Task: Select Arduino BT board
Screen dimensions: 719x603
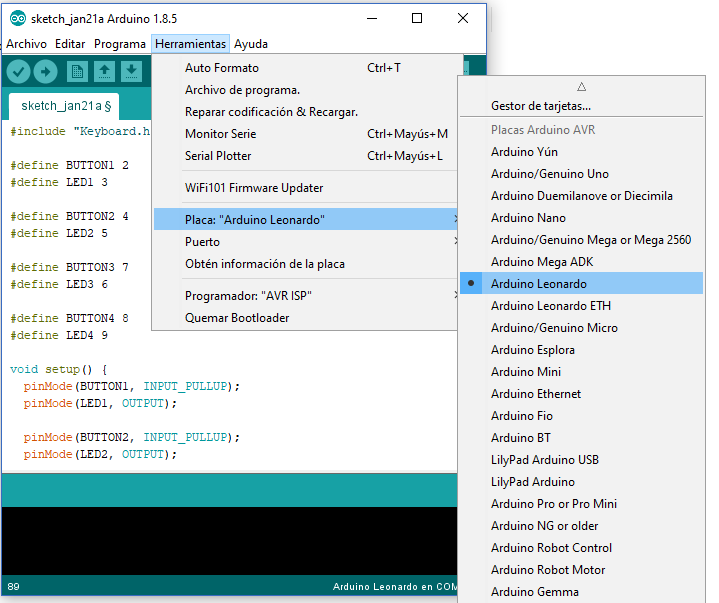Action: 581,438
